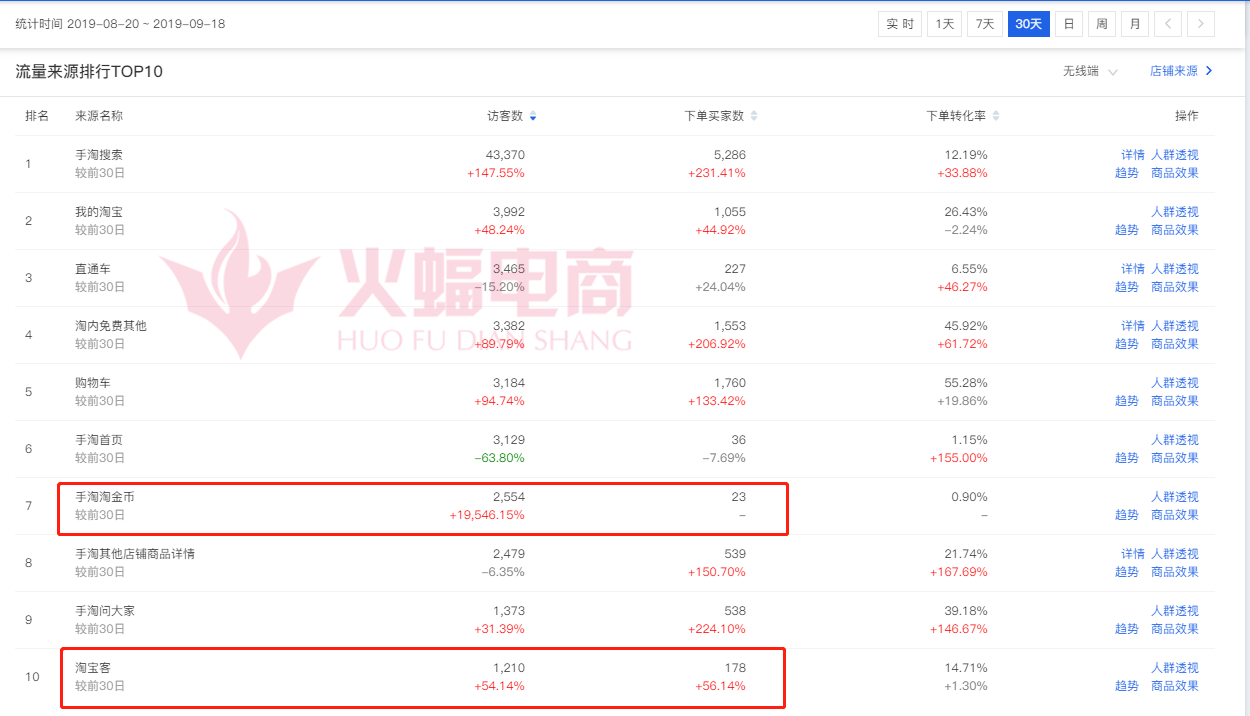Open the 无线端 device dropdown
The width and height of the screenshot is (1250, 716).
1090,71
